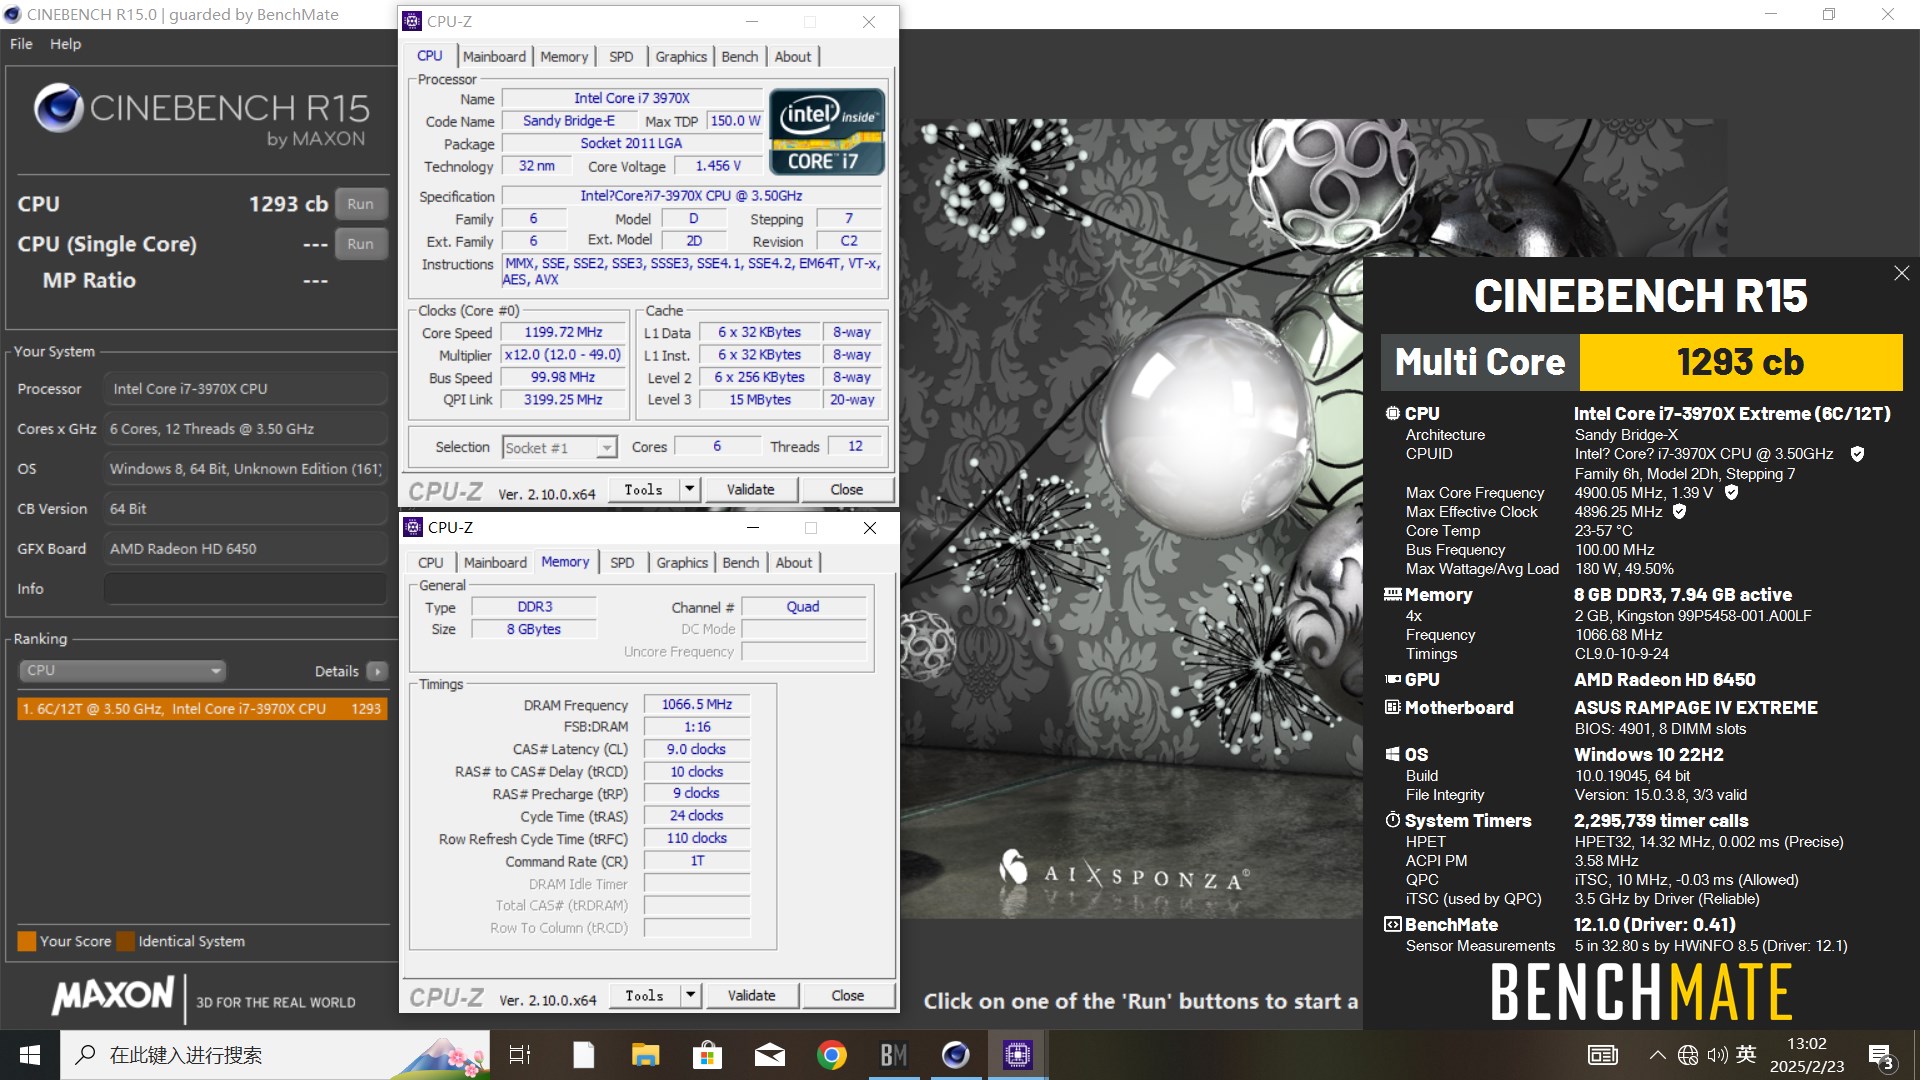The width and height of the screenshot is (1920, 1080).
Task: Switch to Cinebench in the taskbar
Action: (x=955, y=1055)
